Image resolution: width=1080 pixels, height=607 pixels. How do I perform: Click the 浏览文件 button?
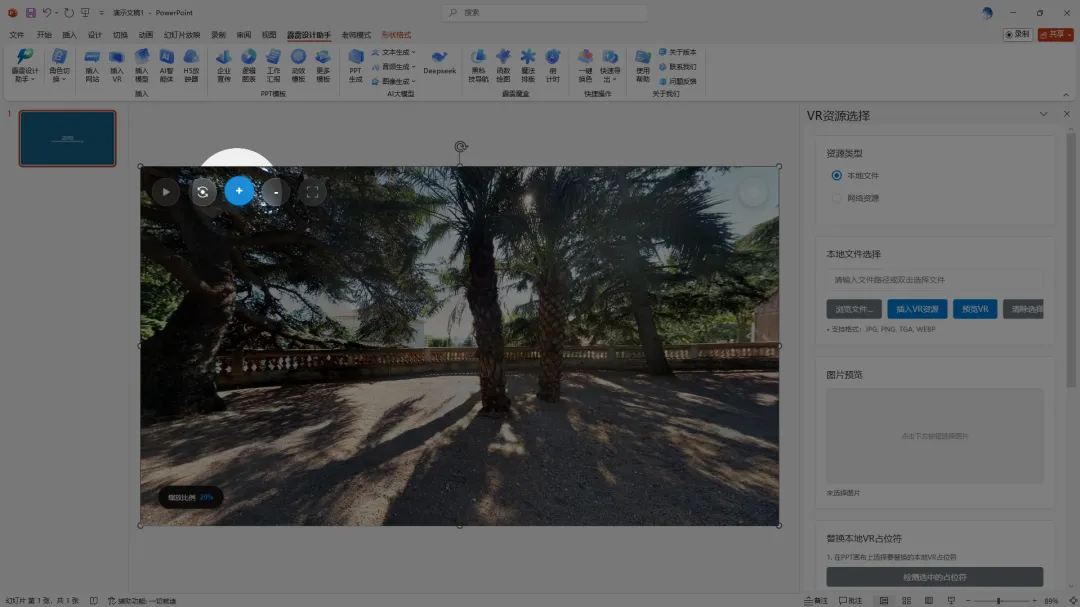point(854,309)
